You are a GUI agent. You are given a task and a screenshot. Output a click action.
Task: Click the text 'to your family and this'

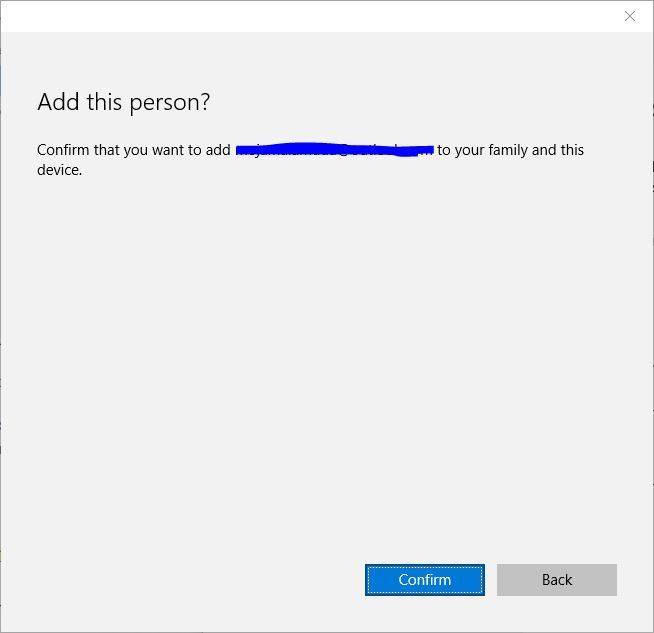coord(510,150)
